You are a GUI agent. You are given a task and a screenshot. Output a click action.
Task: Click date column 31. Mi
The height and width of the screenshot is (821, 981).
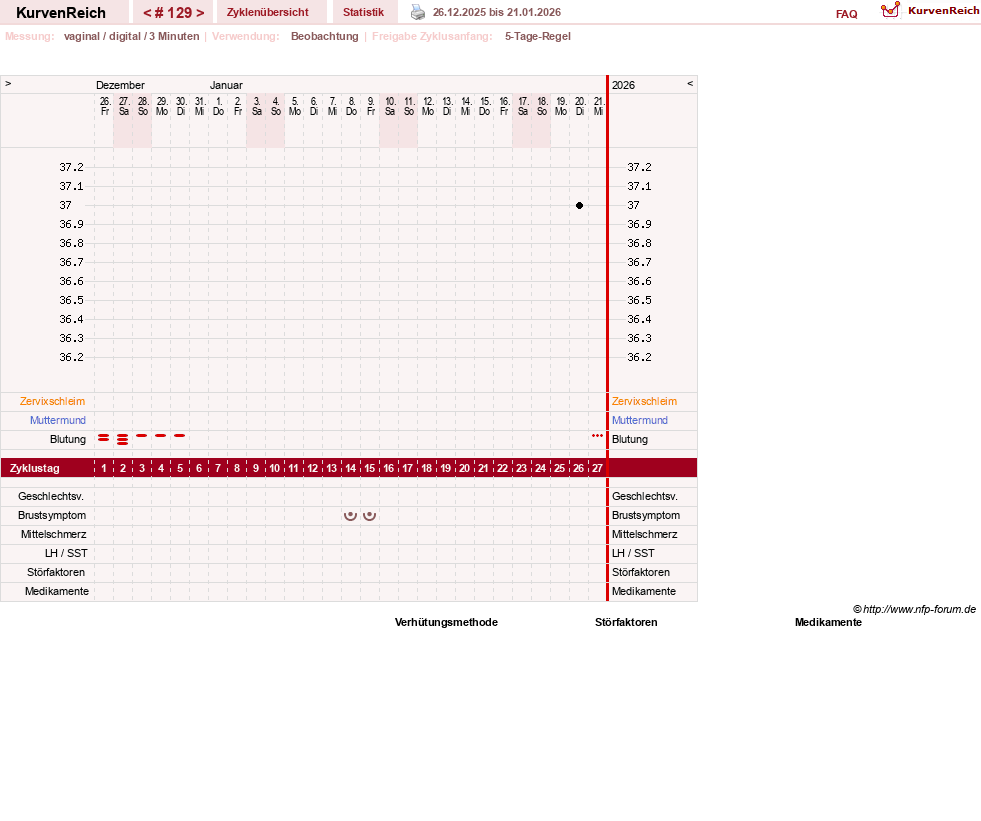pos(200,106)
